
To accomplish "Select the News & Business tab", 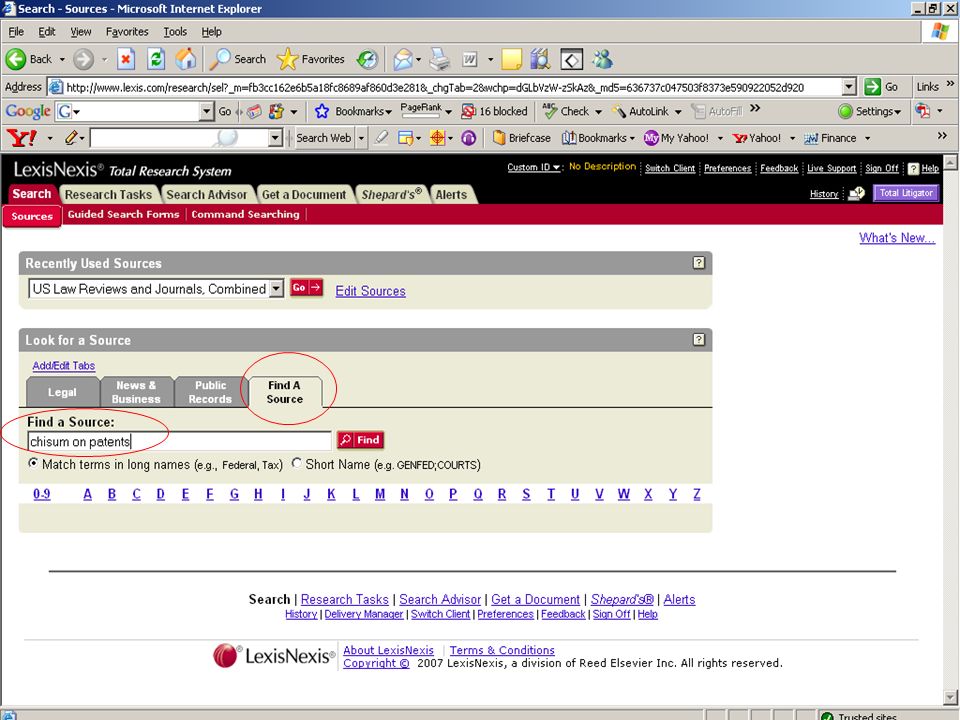I will click(137, 392).
